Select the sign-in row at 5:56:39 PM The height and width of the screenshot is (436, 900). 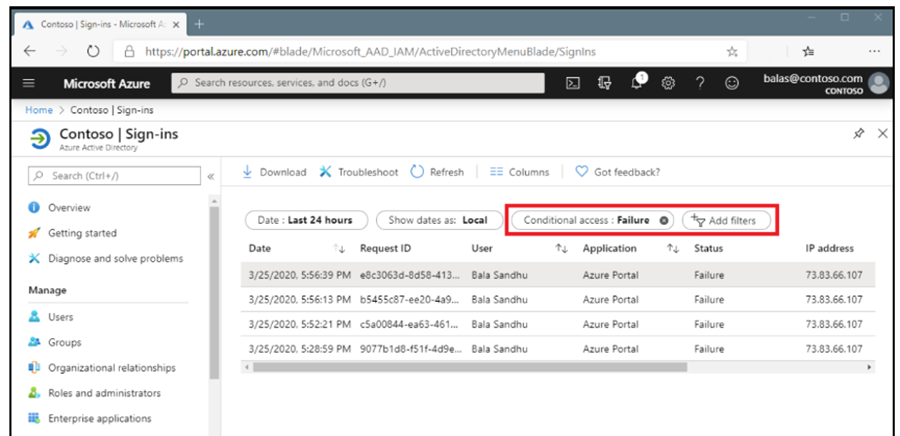pyautogui.click(x=558, y=275)
